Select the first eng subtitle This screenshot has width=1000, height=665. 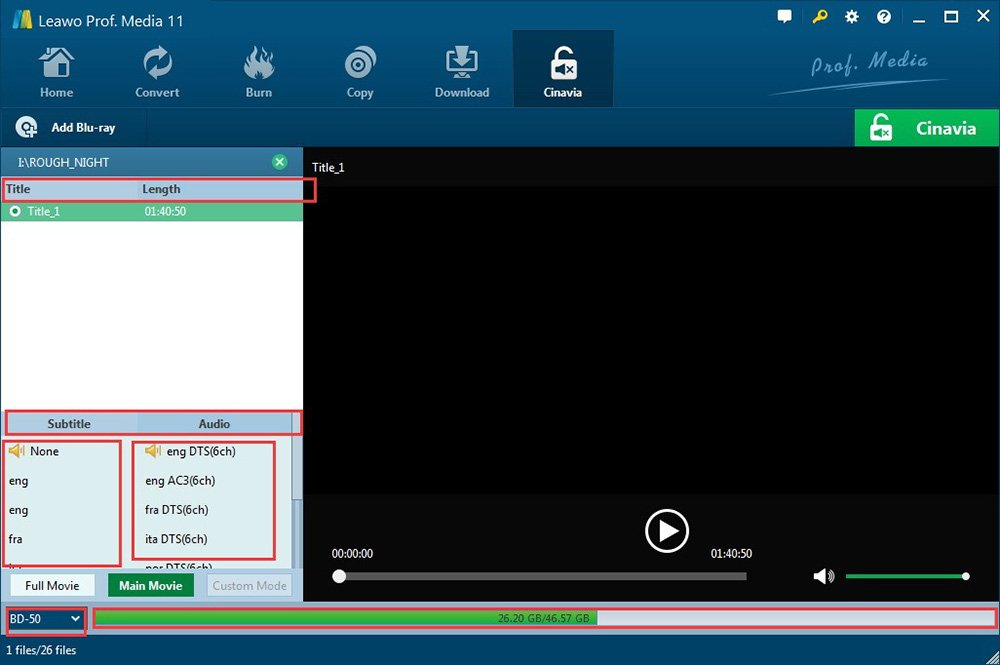[18, 481]
